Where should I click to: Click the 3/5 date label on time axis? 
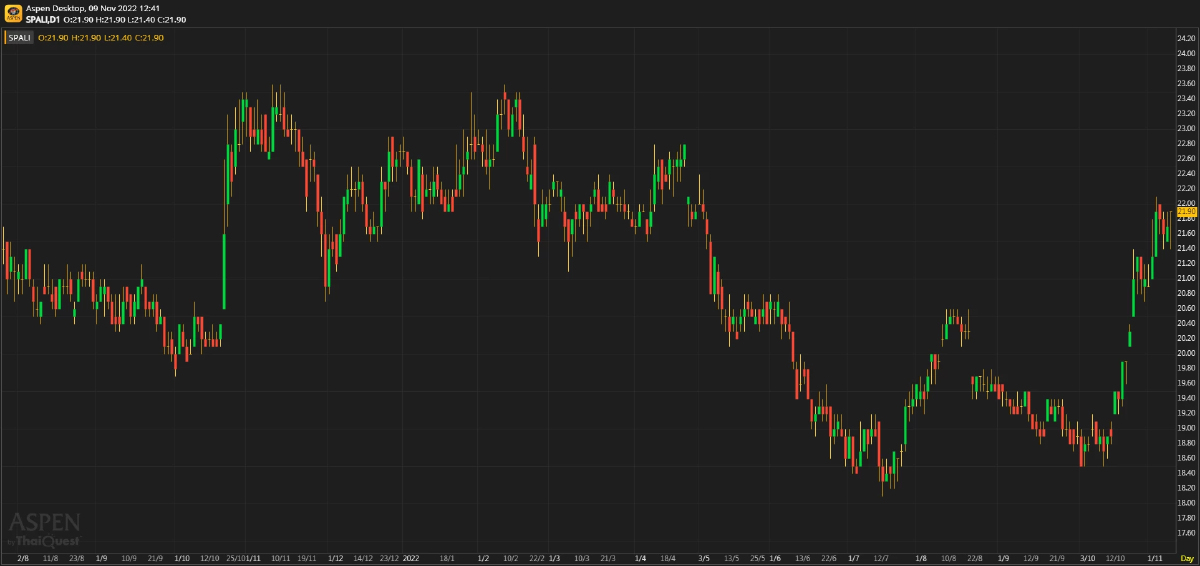point(703,557)
